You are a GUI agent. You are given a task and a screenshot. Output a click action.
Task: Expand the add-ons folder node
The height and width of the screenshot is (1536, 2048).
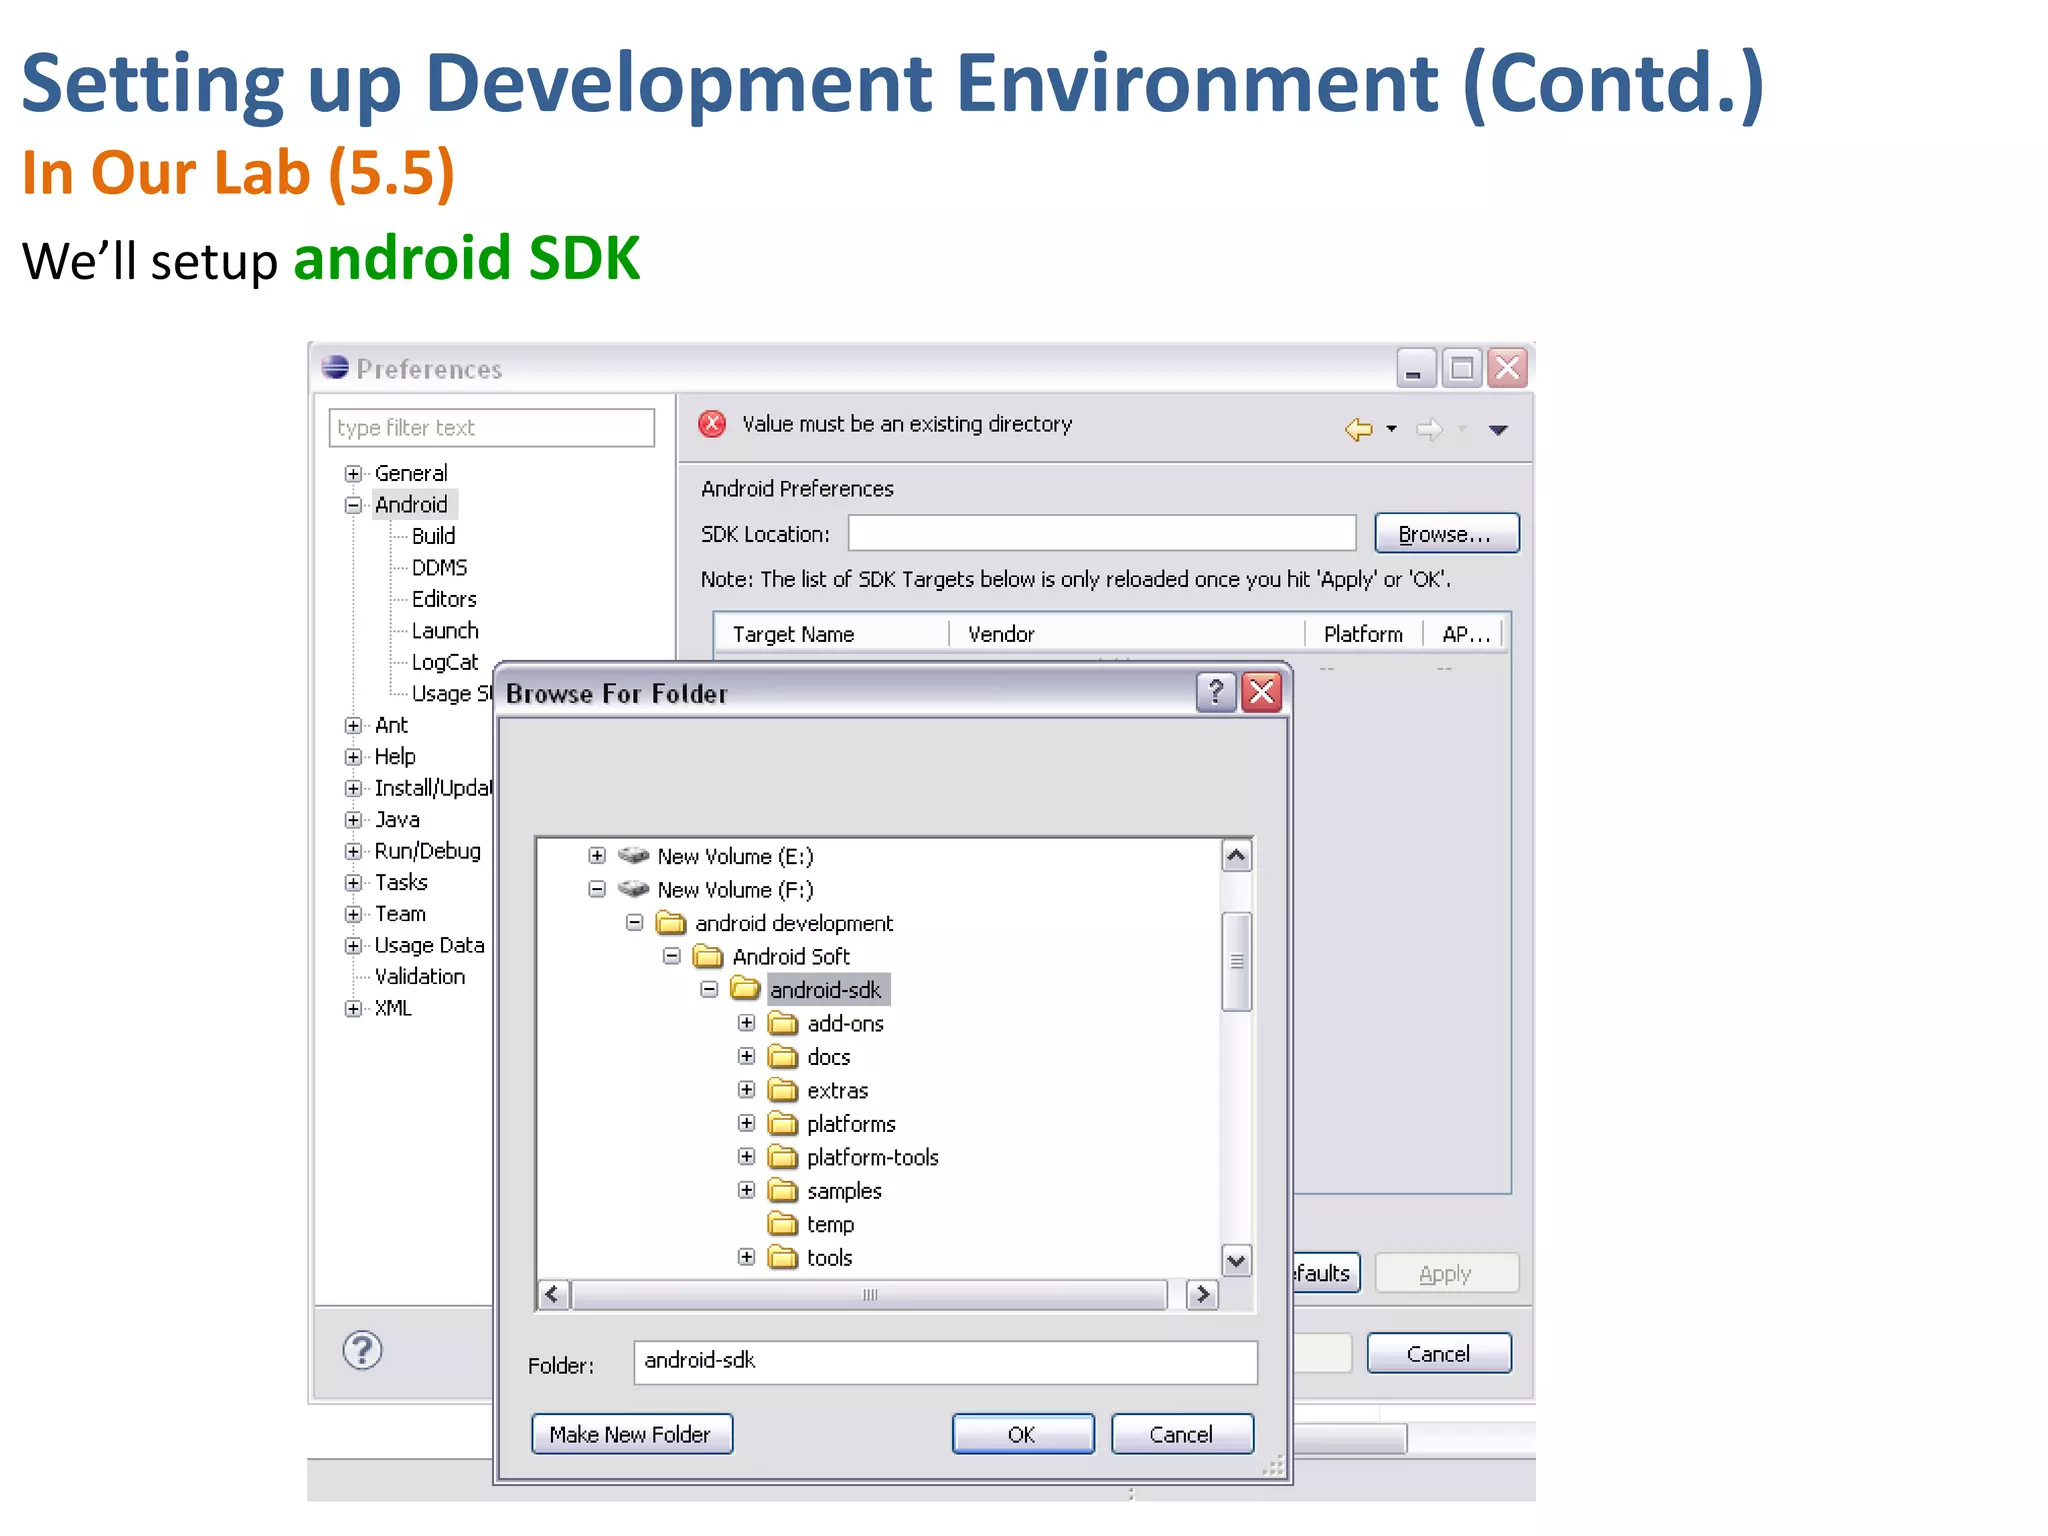[747, 1023]
